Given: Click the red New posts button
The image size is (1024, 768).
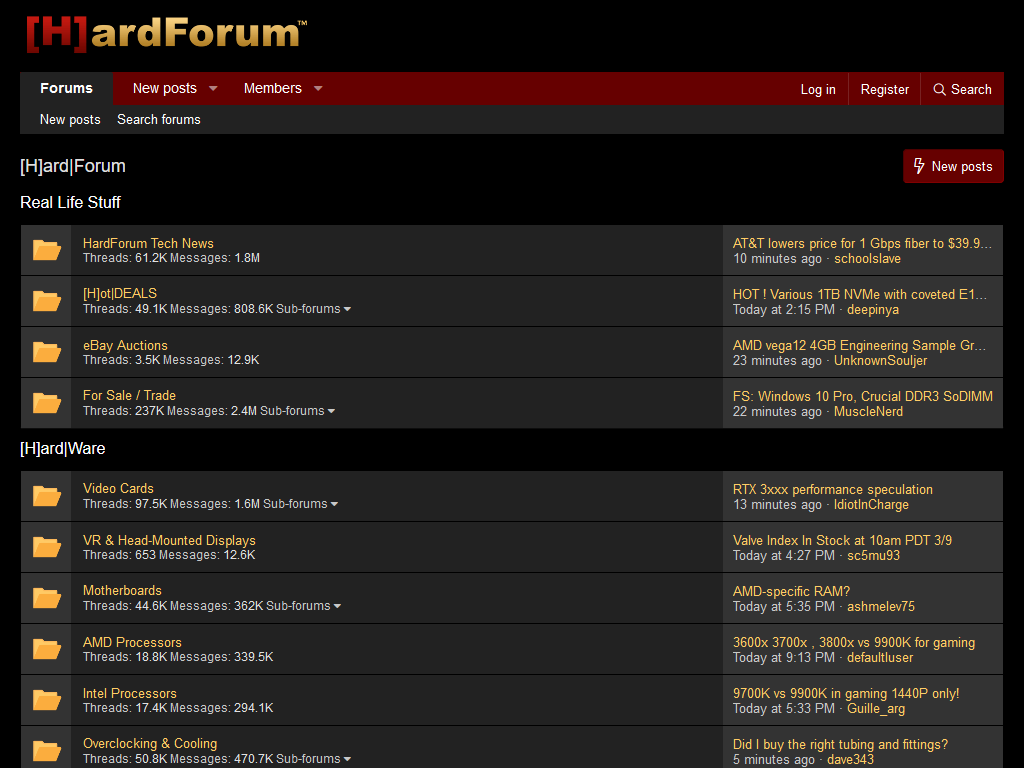Looking at the screenshot, I should (x=953, y=167).
